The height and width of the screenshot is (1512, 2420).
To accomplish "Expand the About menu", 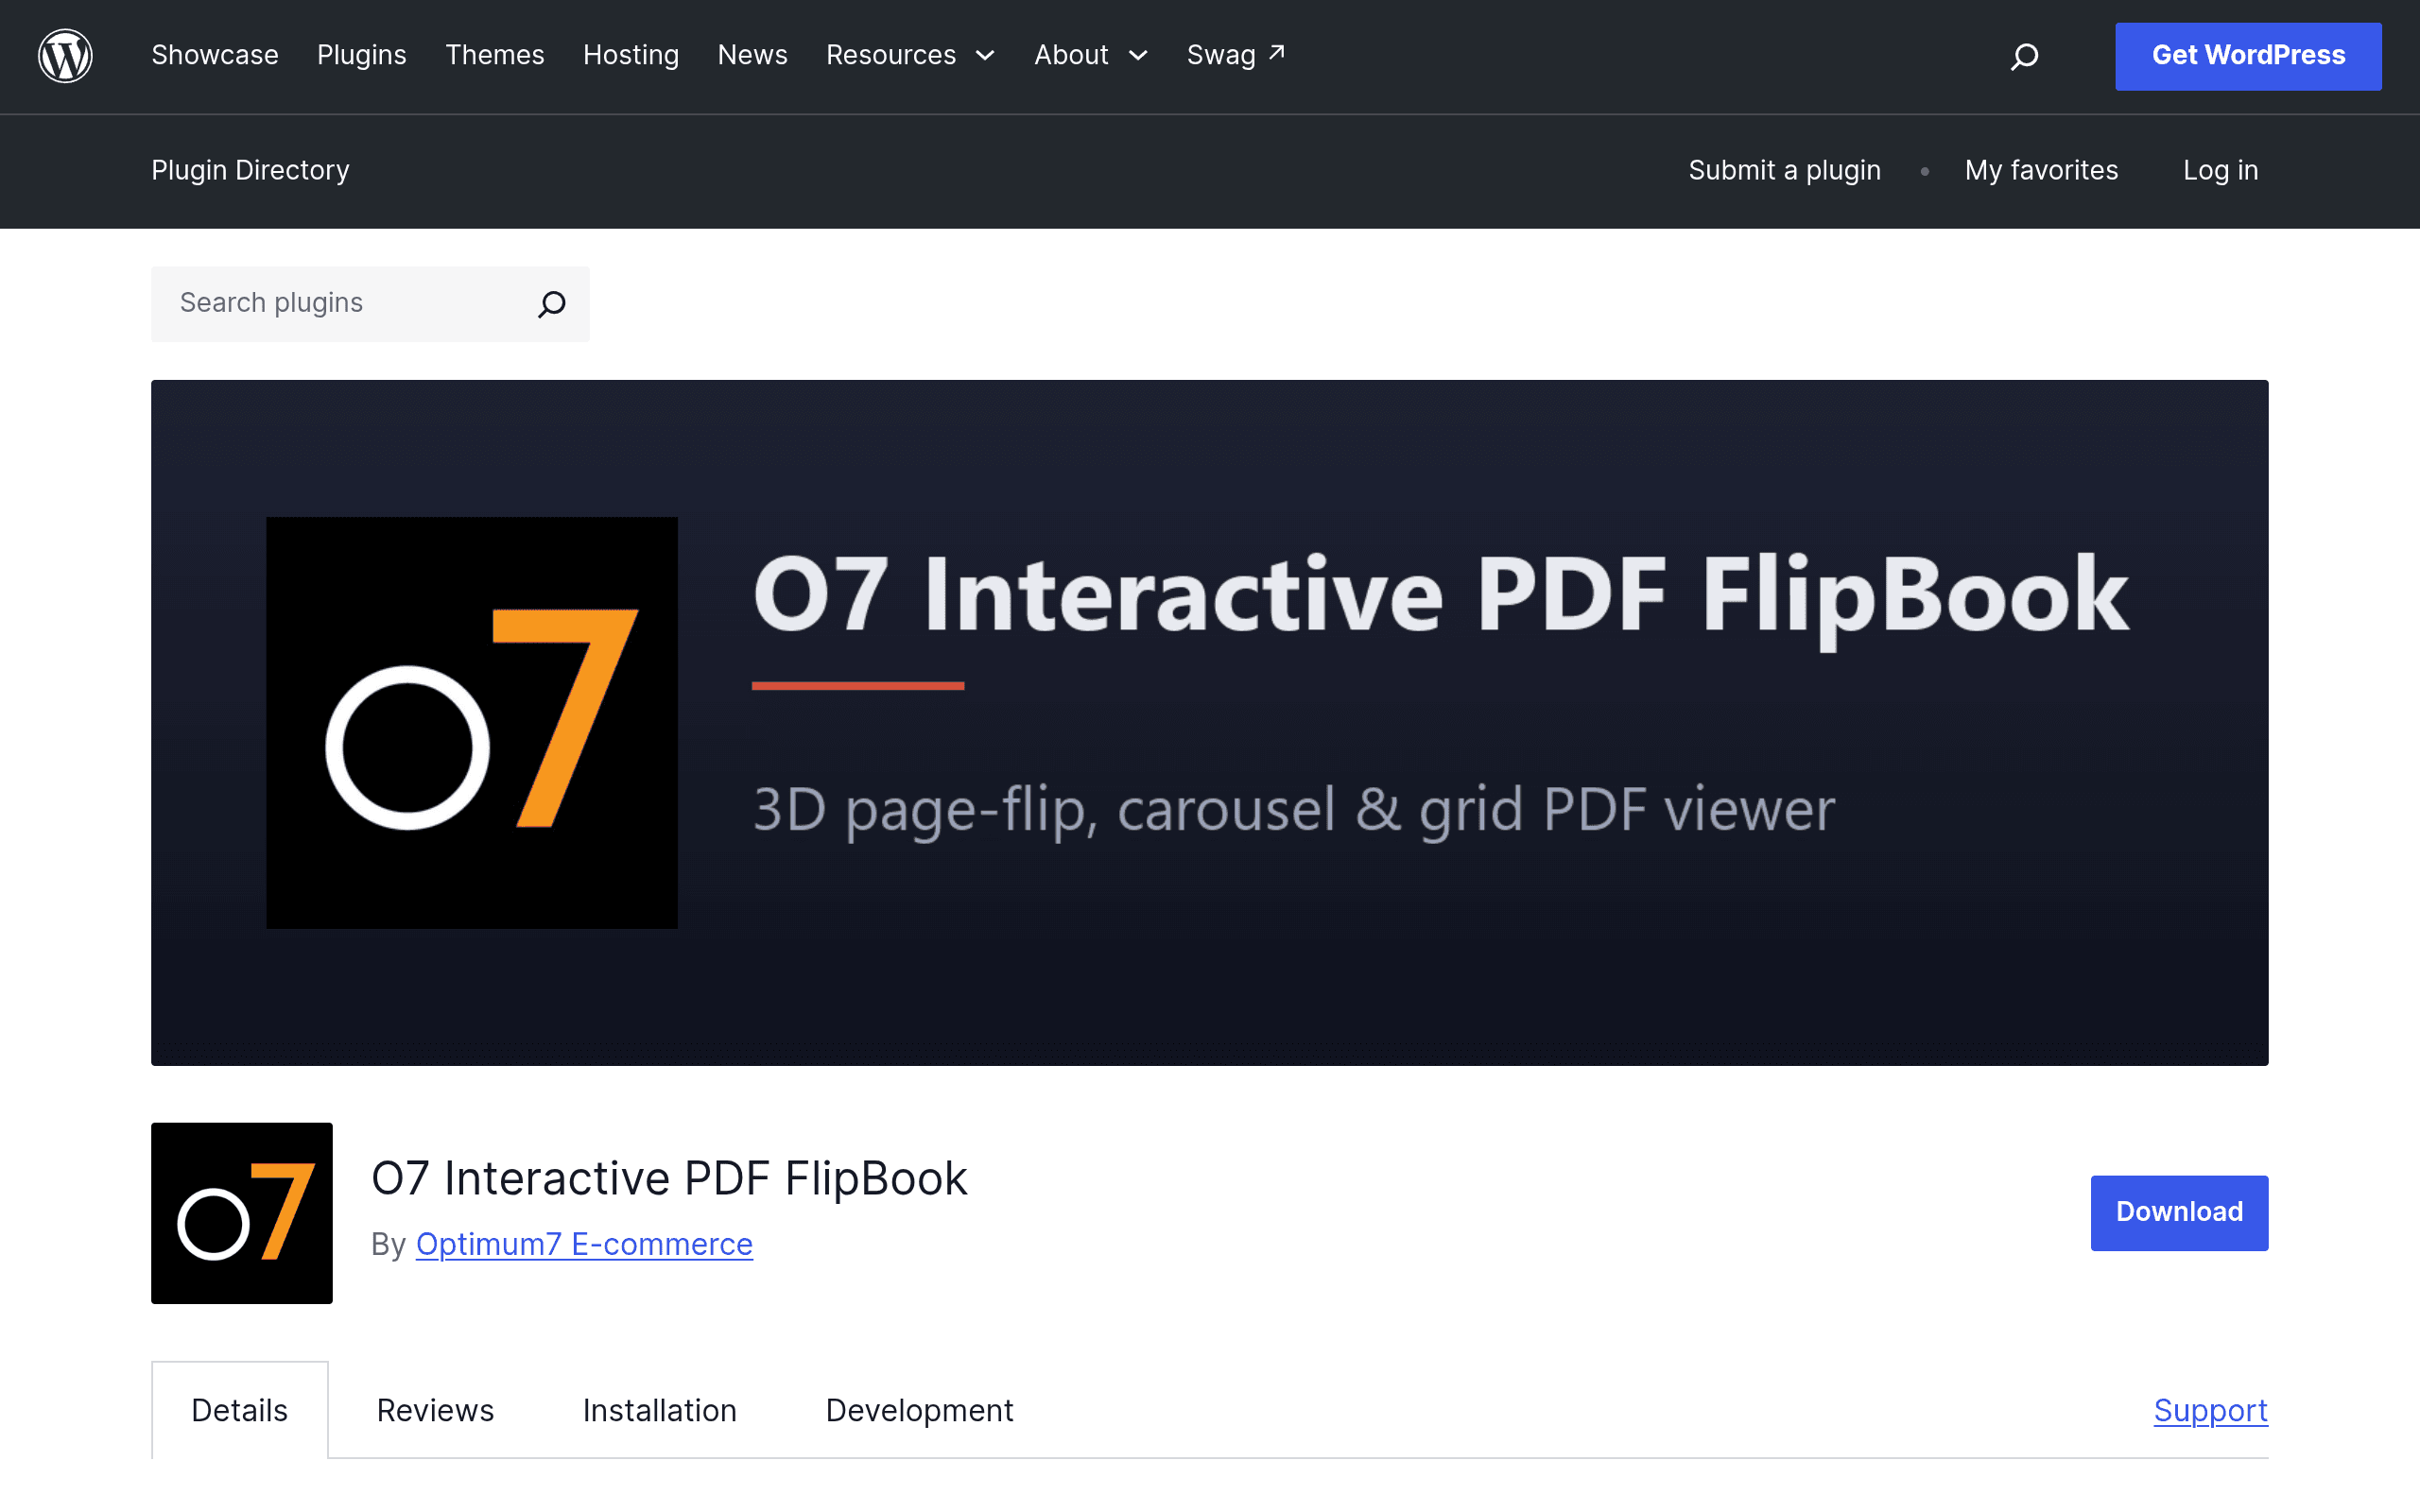I will pyautogui.click(x=1090, y=55).
